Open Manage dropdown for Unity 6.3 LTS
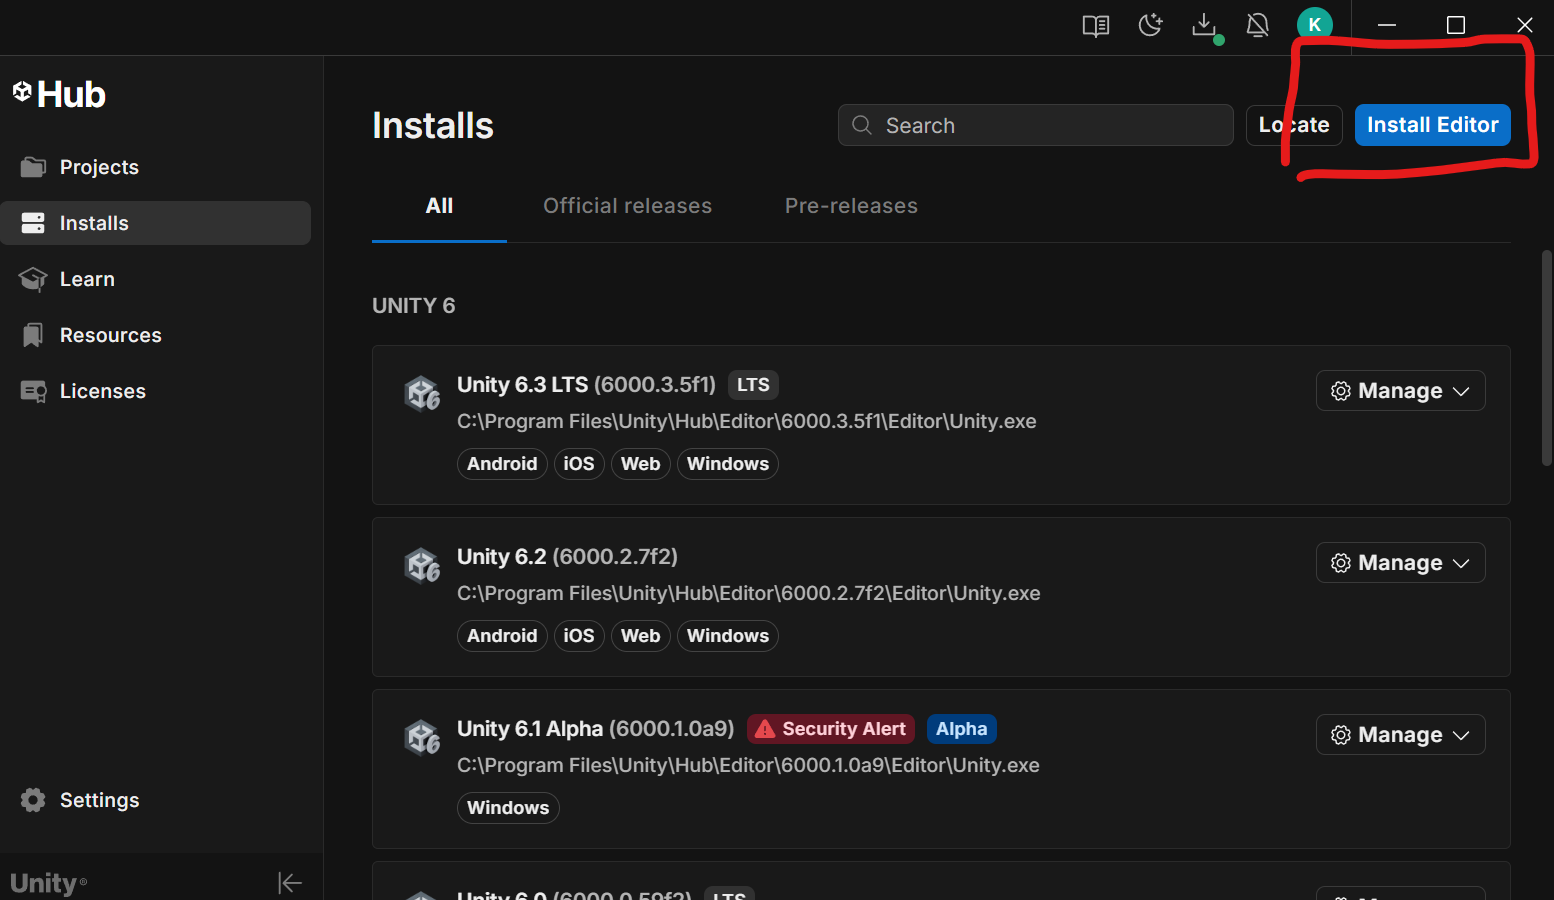 click(x=1400, y=391)
